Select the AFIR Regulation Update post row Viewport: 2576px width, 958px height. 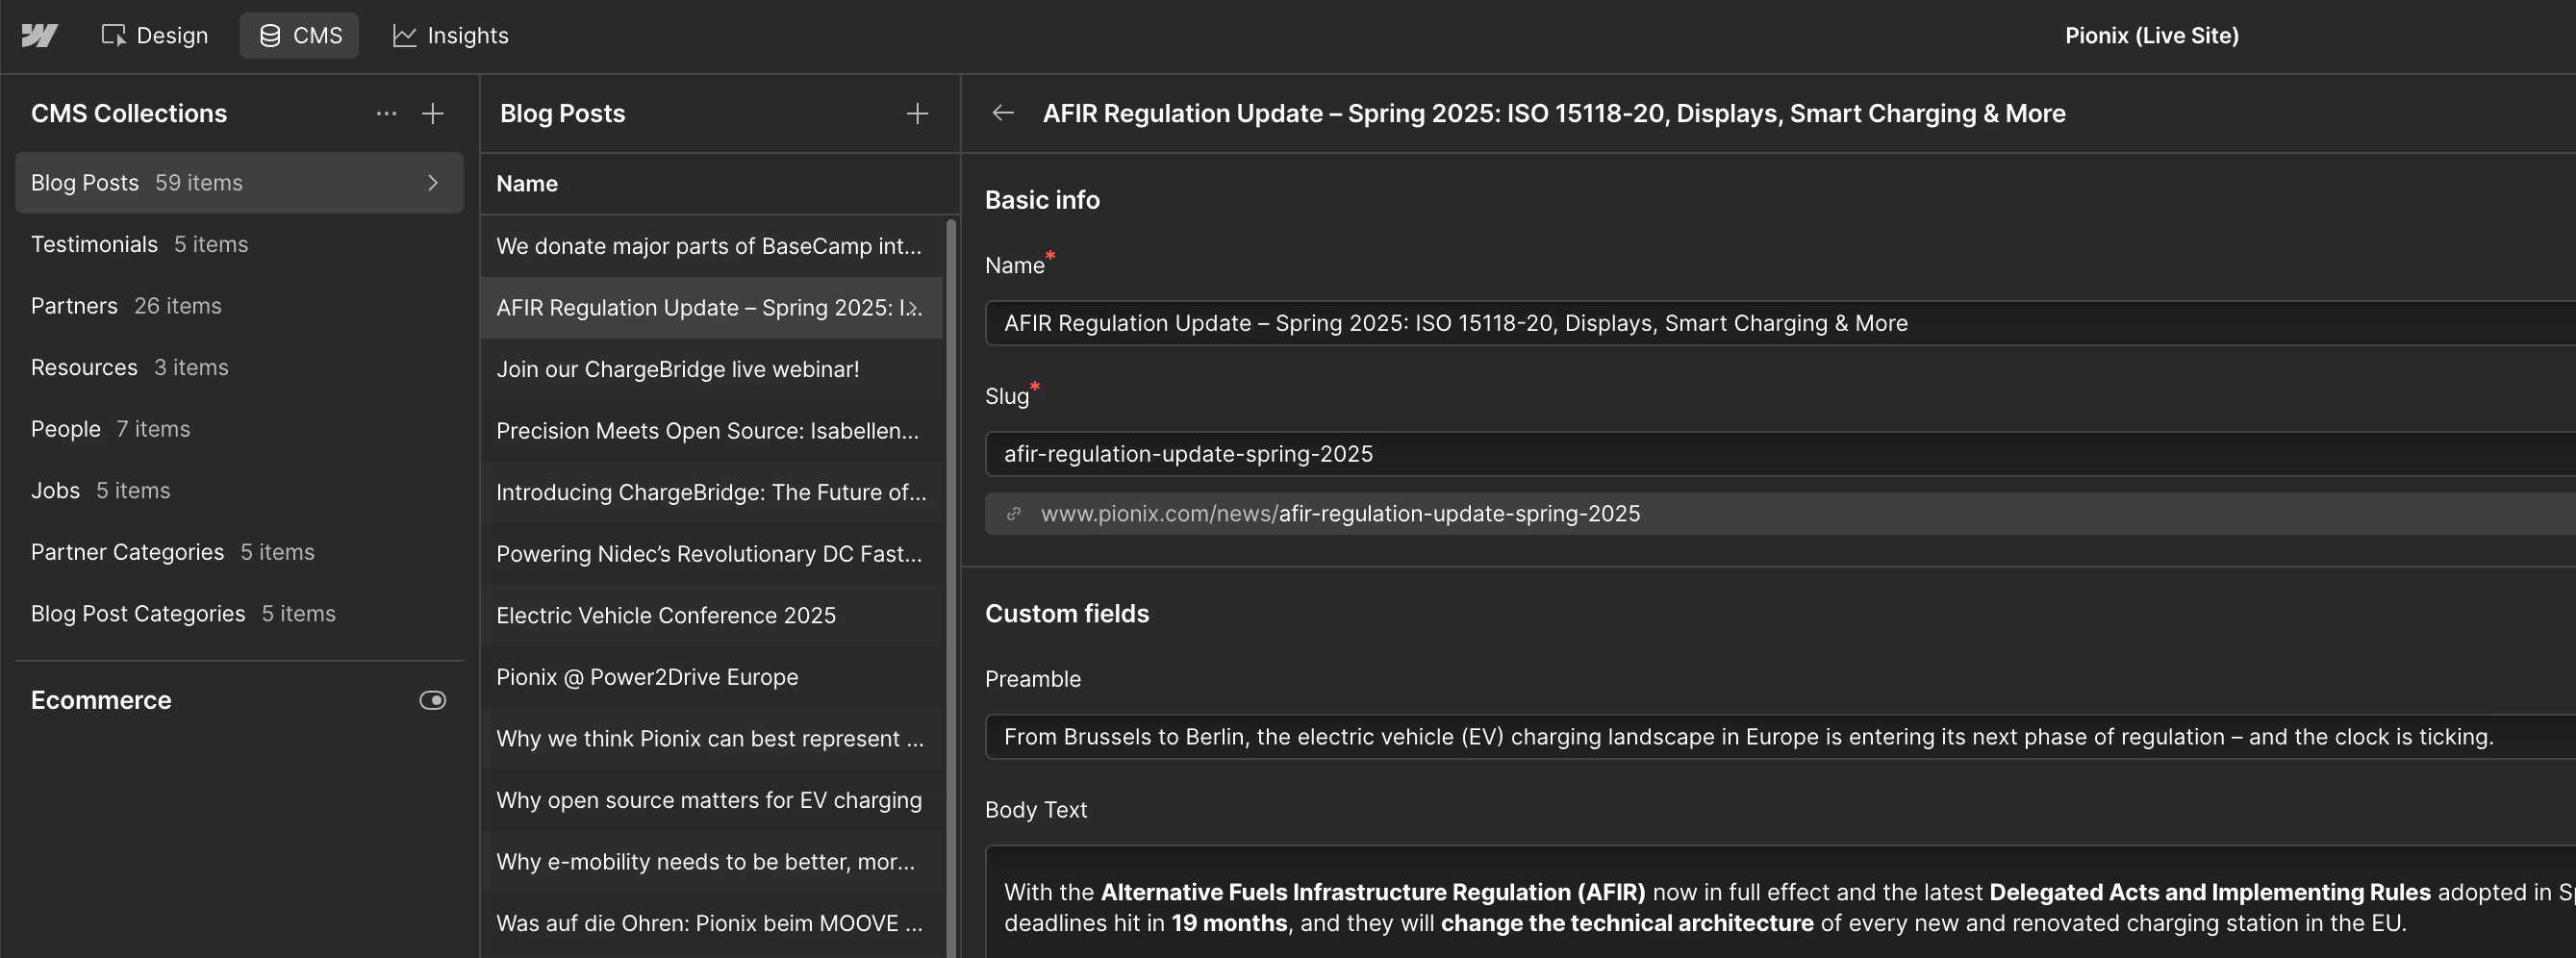pos(712,308)
